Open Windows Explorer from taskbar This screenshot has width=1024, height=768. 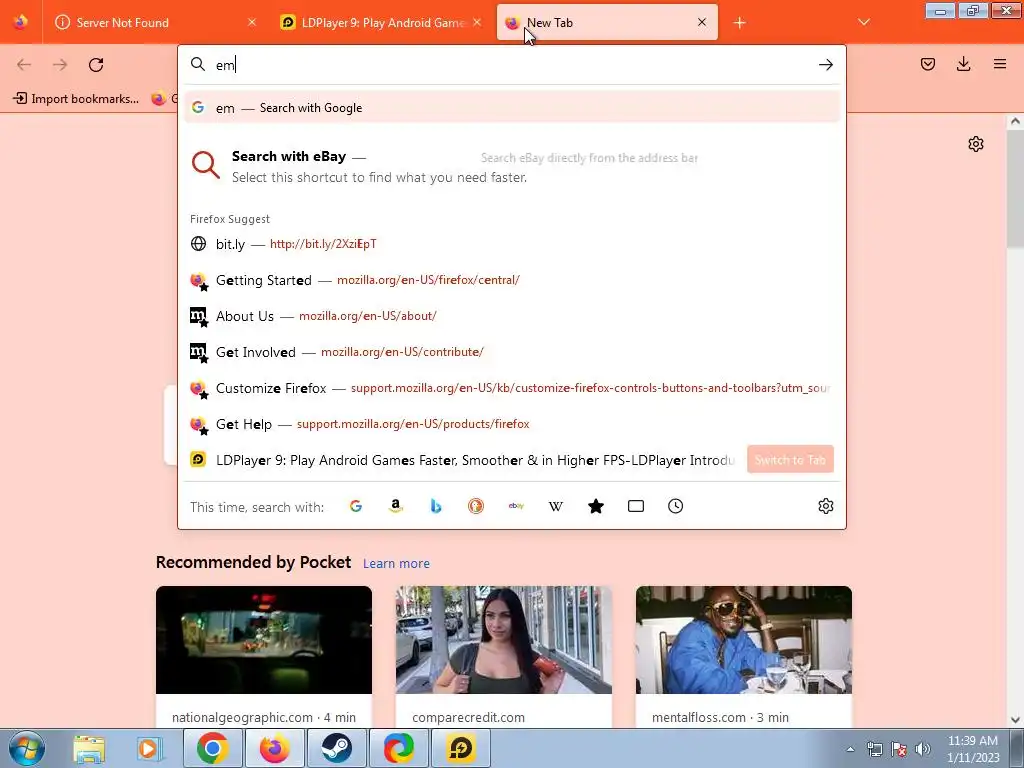89,748
